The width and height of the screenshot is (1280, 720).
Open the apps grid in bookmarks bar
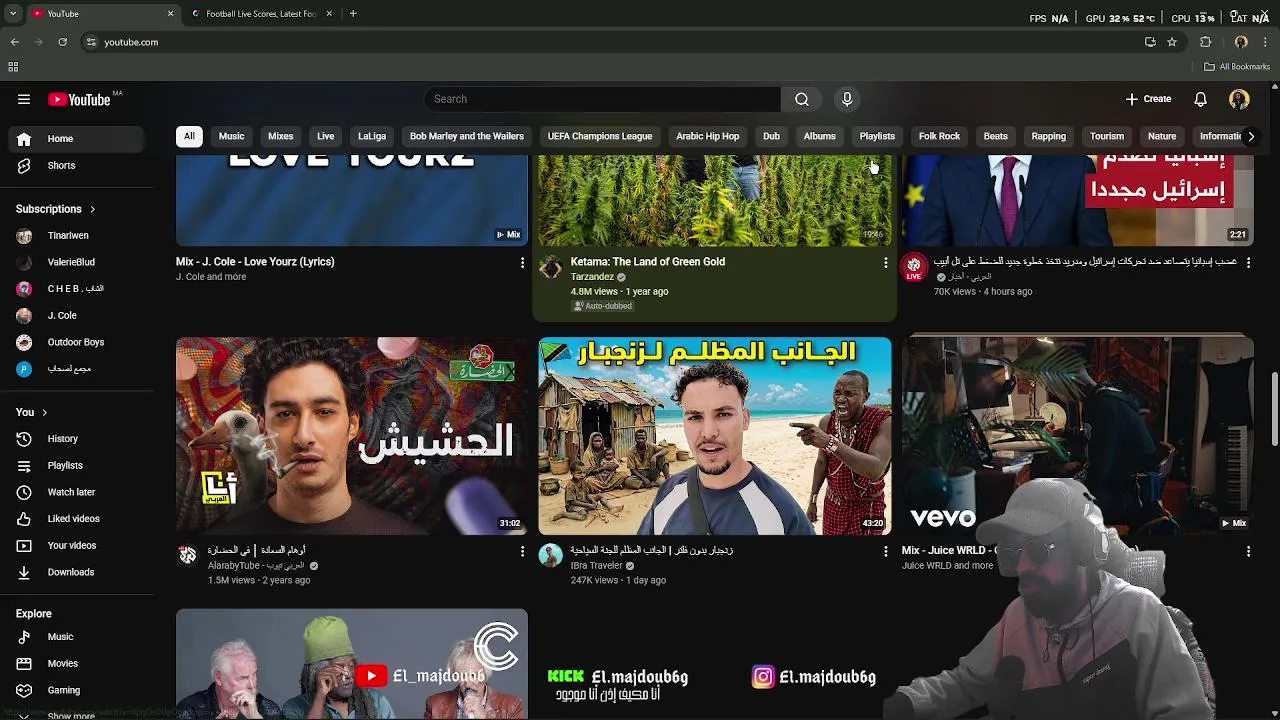(13, 67)
